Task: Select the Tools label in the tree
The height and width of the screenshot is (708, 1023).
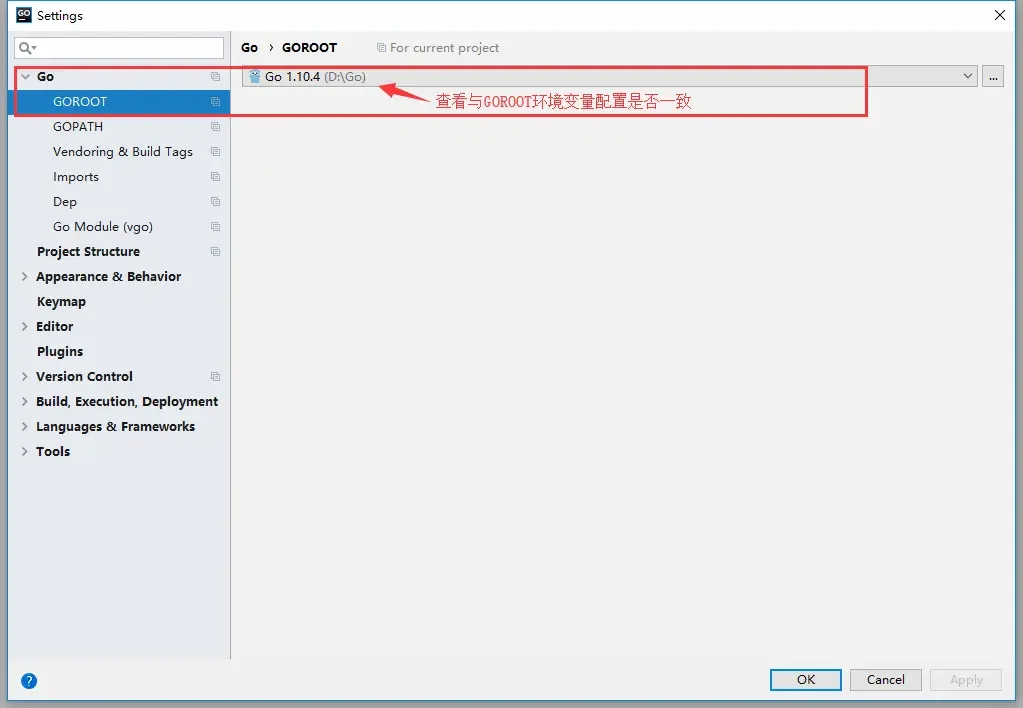Action: [53, 451]
